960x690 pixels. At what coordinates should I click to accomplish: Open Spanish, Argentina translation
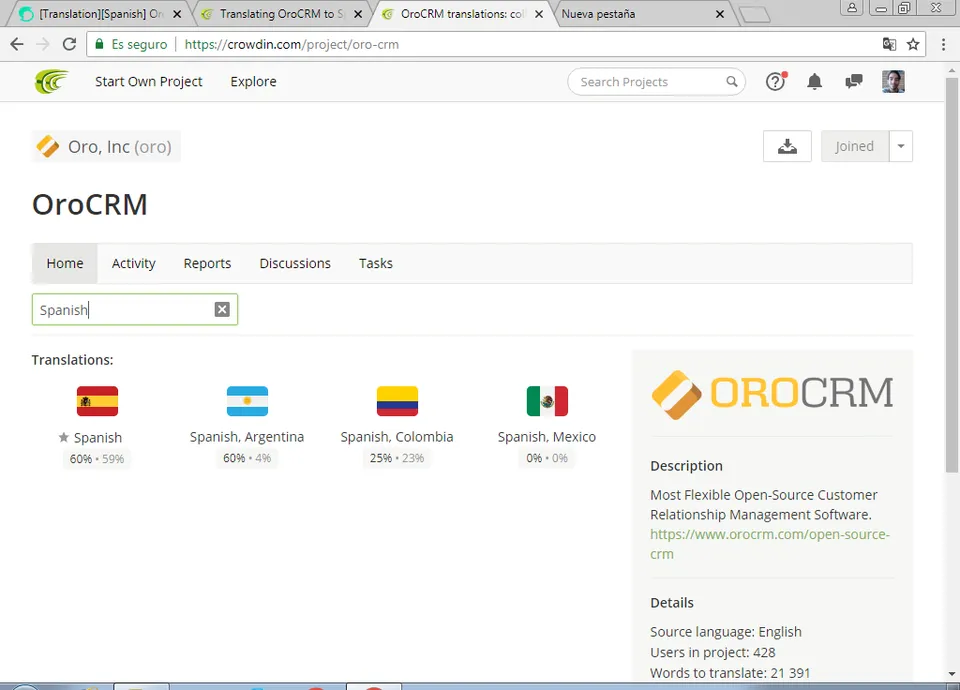click(247, 437)
